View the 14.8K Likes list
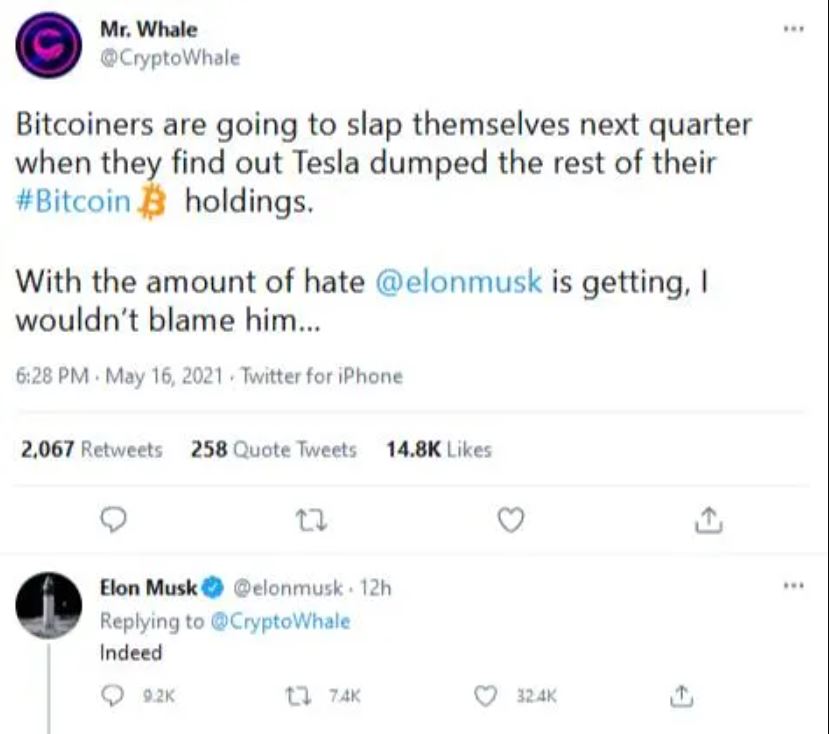 439,449
